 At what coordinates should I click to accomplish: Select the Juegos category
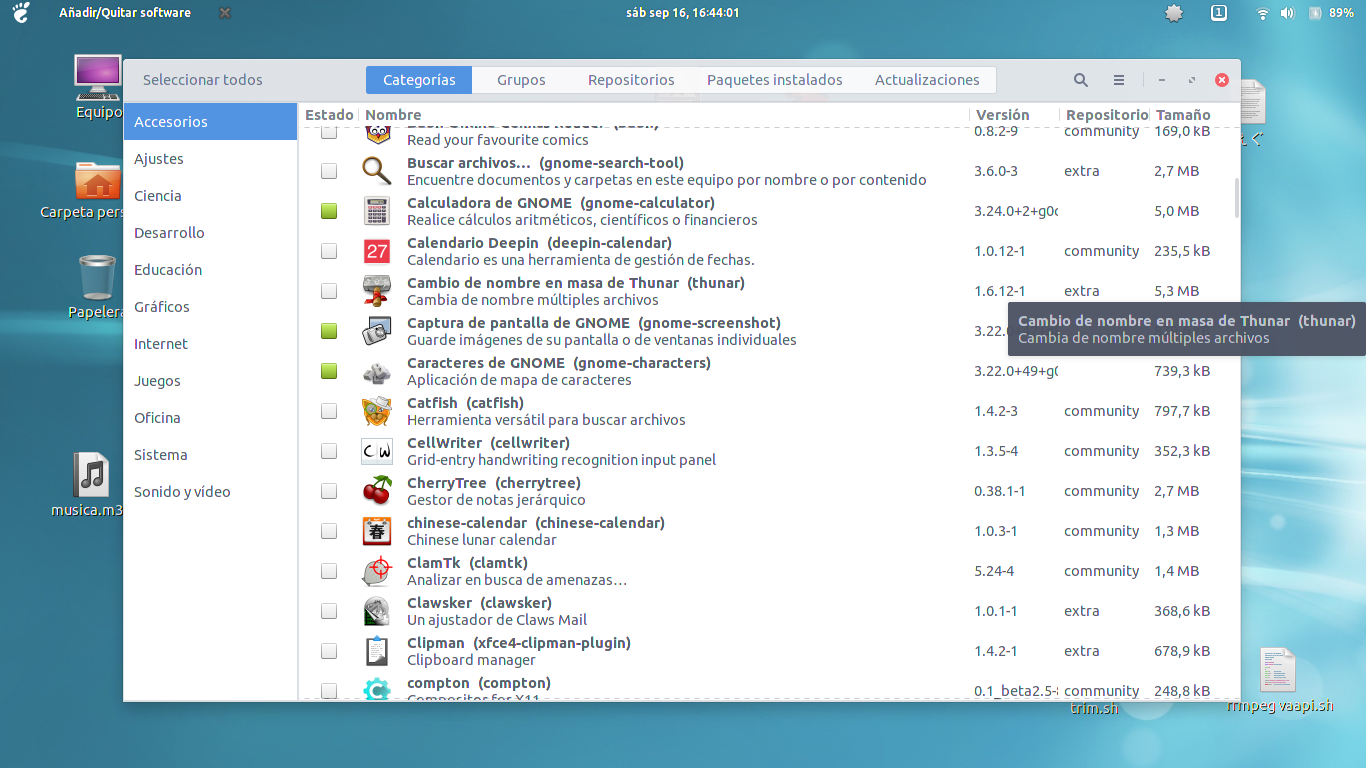(x=210, y=381)
